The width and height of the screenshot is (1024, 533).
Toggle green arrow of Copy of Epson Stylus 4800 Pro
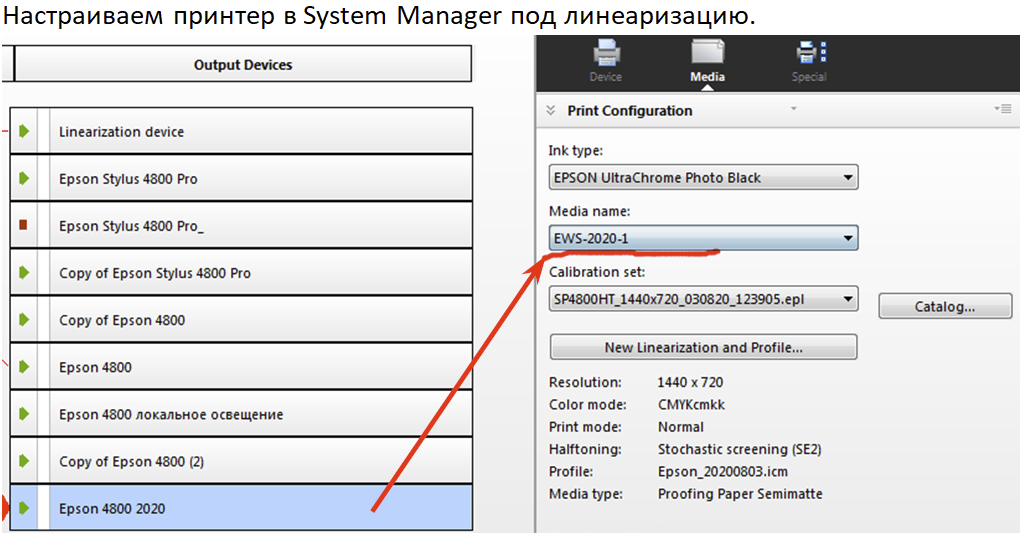[24, 272]
